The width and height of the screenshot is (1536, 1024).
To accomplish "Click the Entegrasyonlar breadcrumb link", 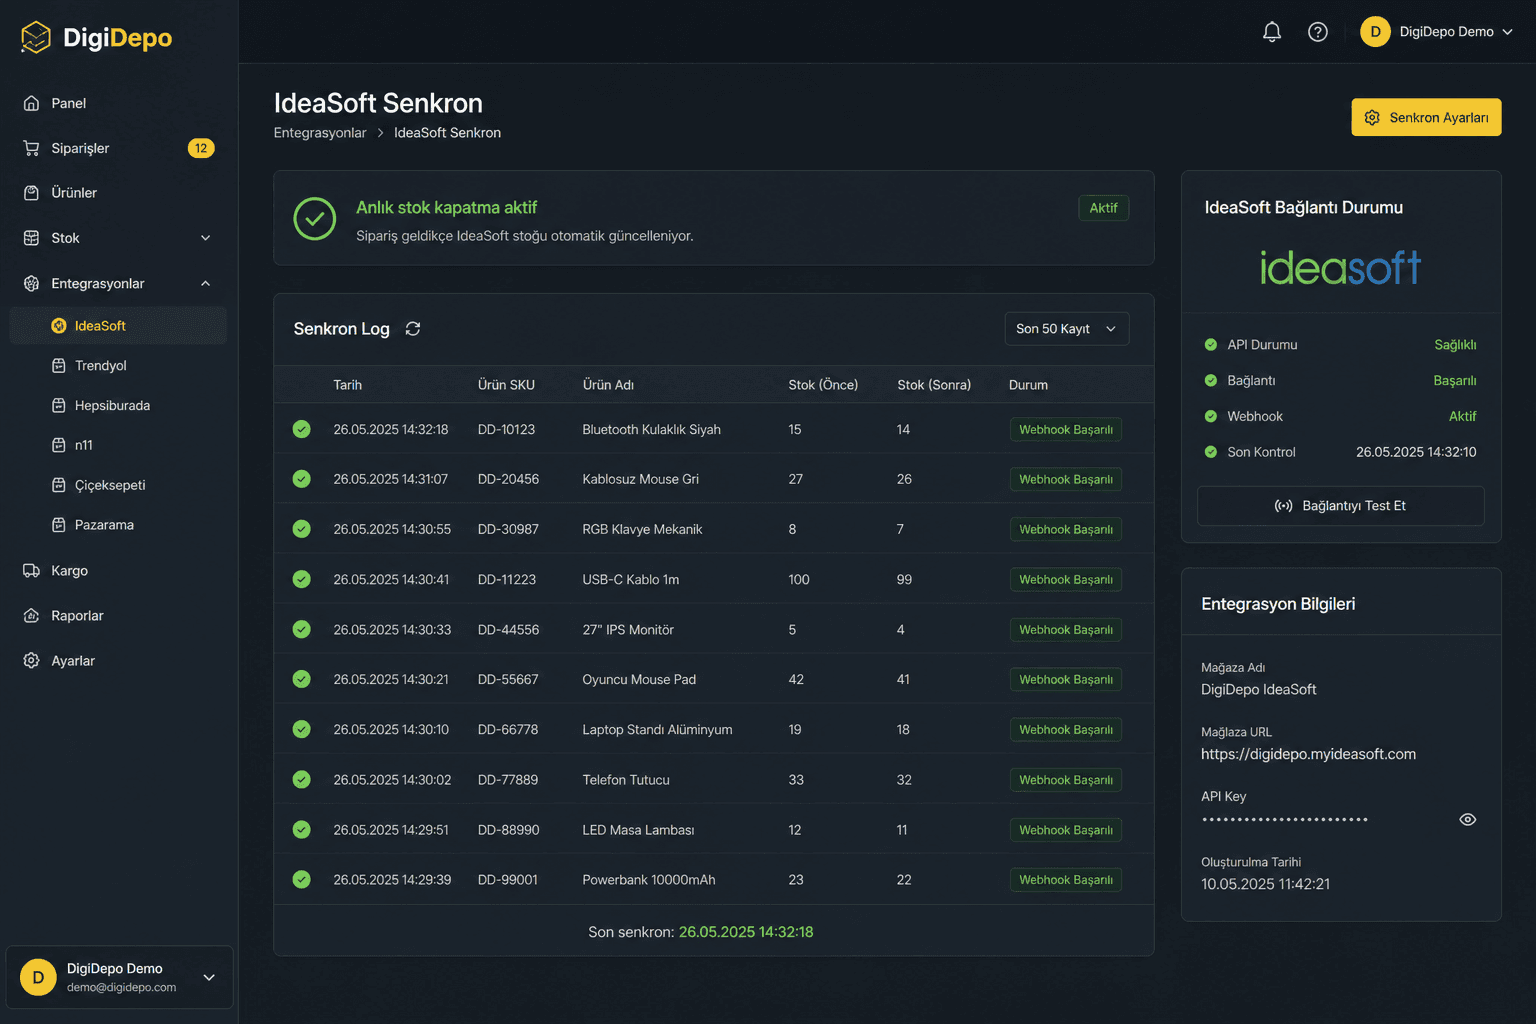I will click(320, 133).
